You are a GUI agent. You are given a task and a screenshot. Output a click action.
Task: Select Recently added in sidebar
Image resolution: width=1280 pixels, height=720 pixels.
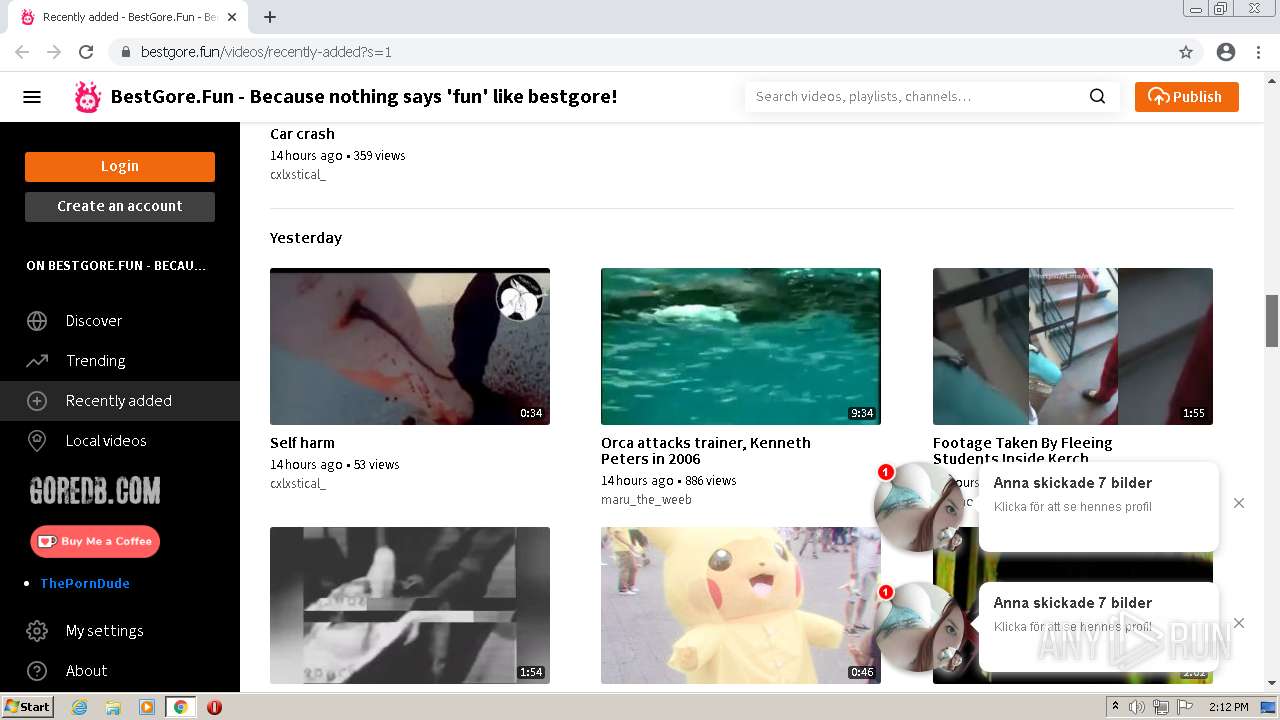coord(120,401)
